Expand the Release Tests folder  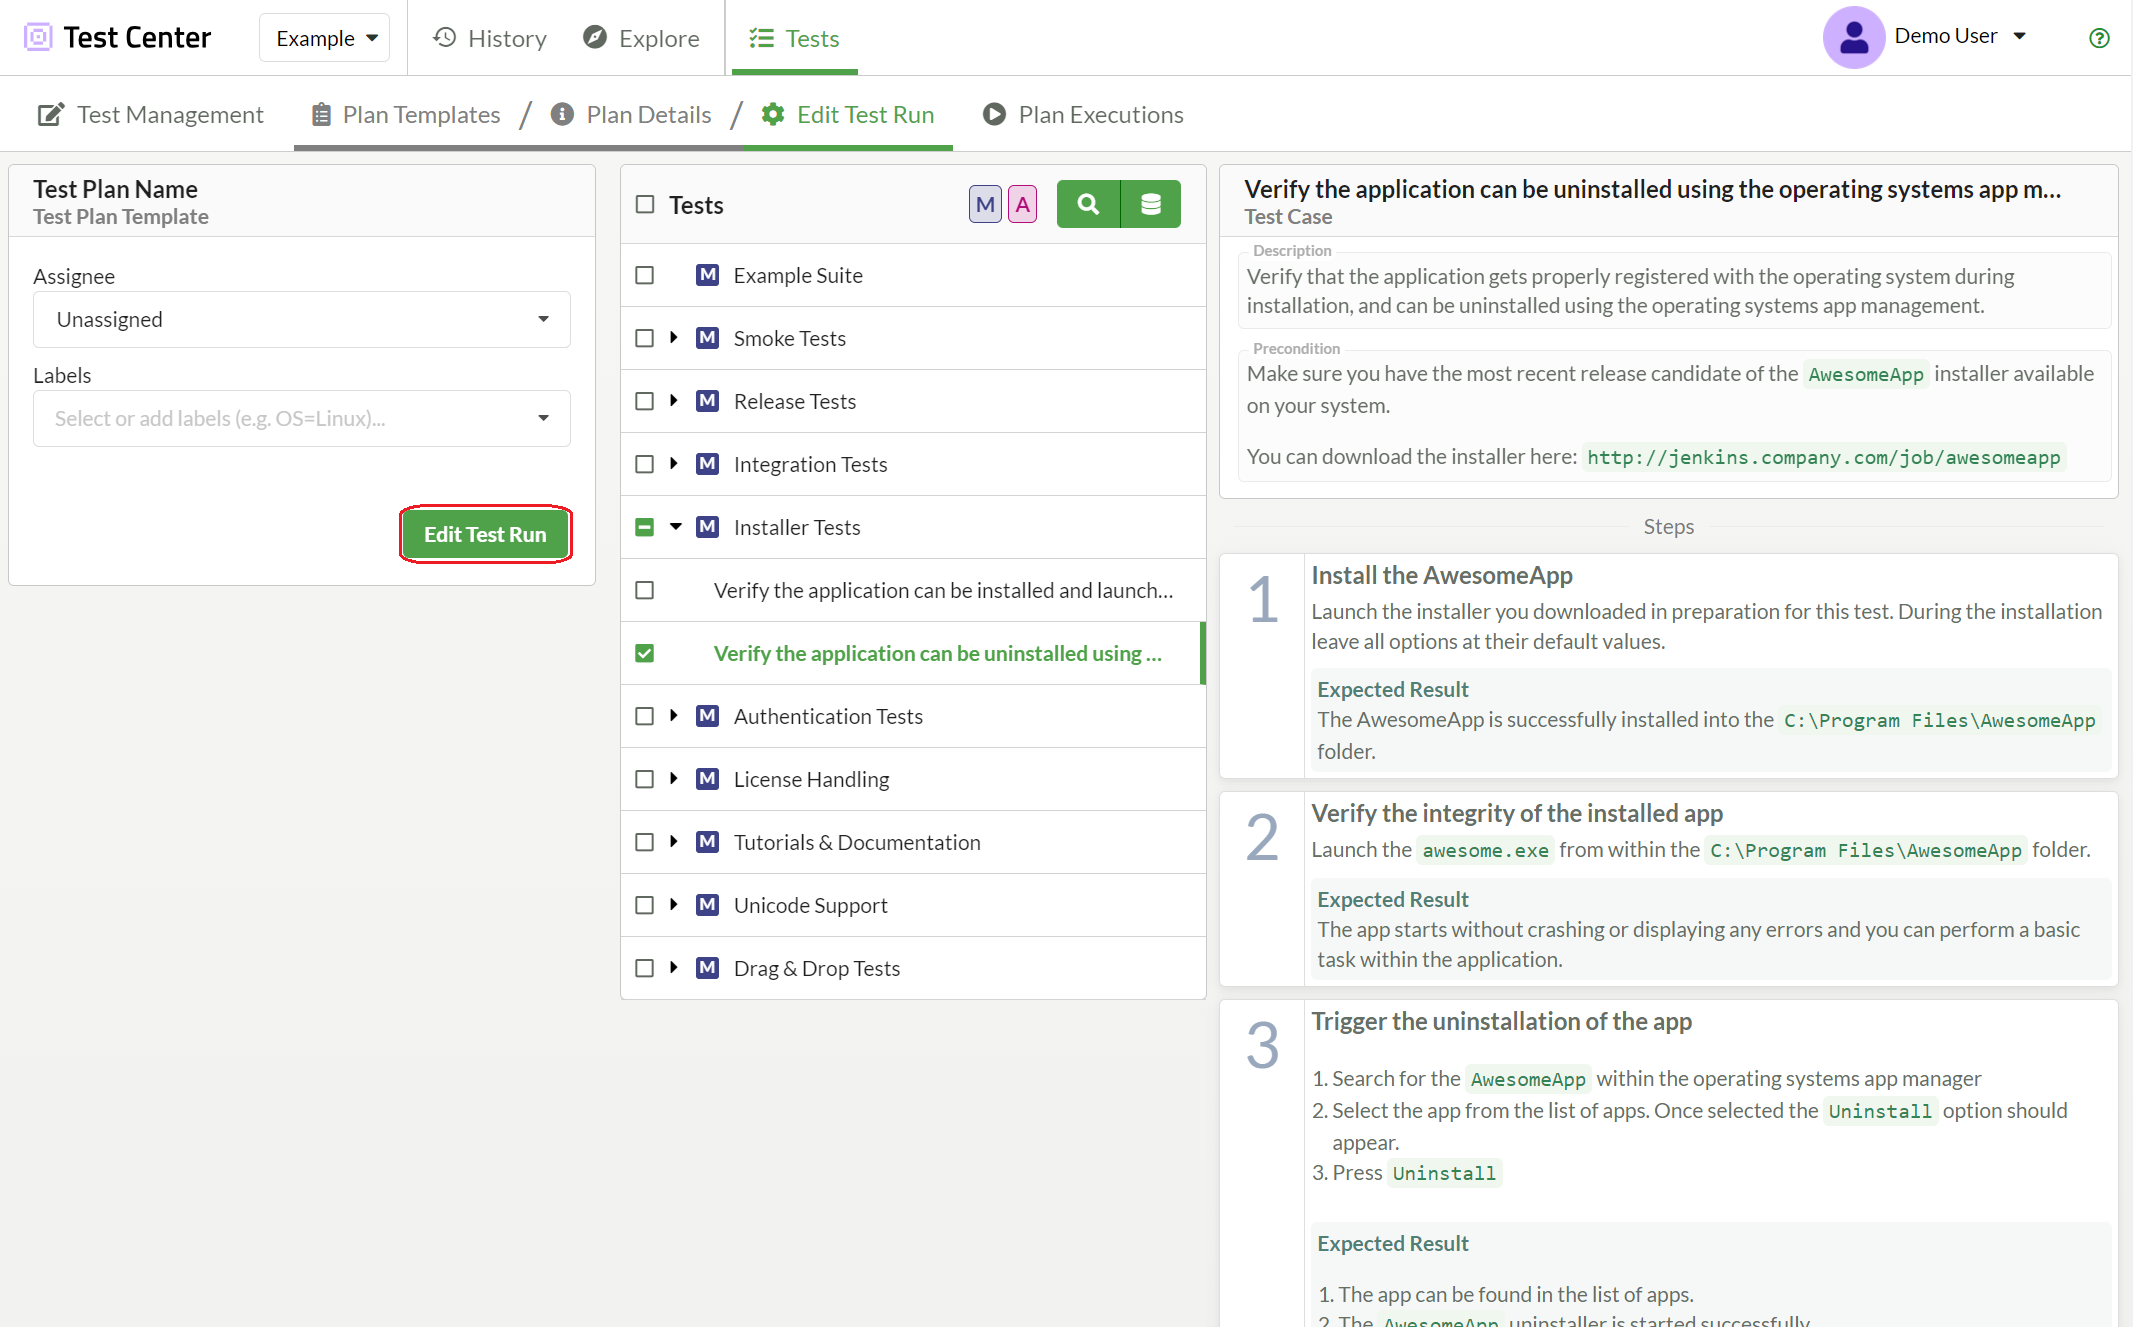click(x=674, y=400)
